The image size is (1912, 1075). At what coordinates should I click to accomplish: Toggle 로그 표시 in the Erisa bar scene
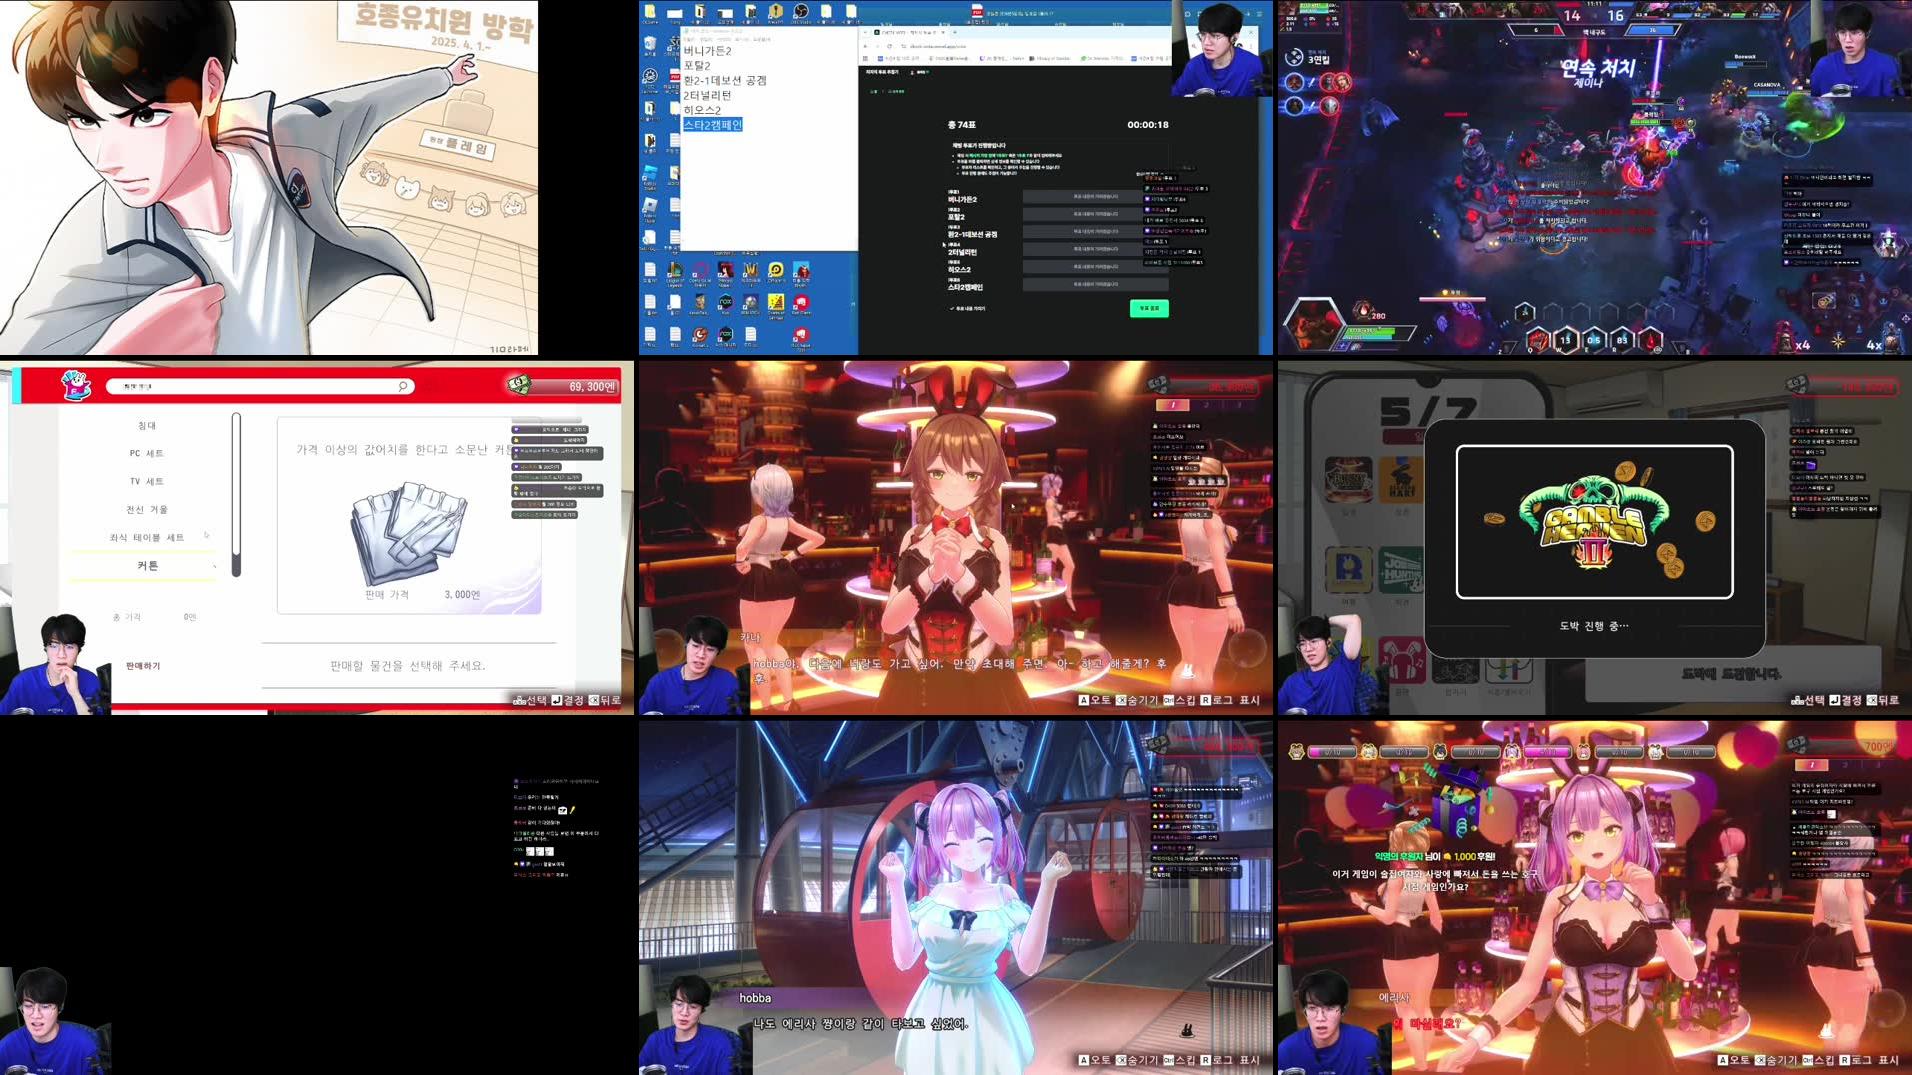1869,1060
